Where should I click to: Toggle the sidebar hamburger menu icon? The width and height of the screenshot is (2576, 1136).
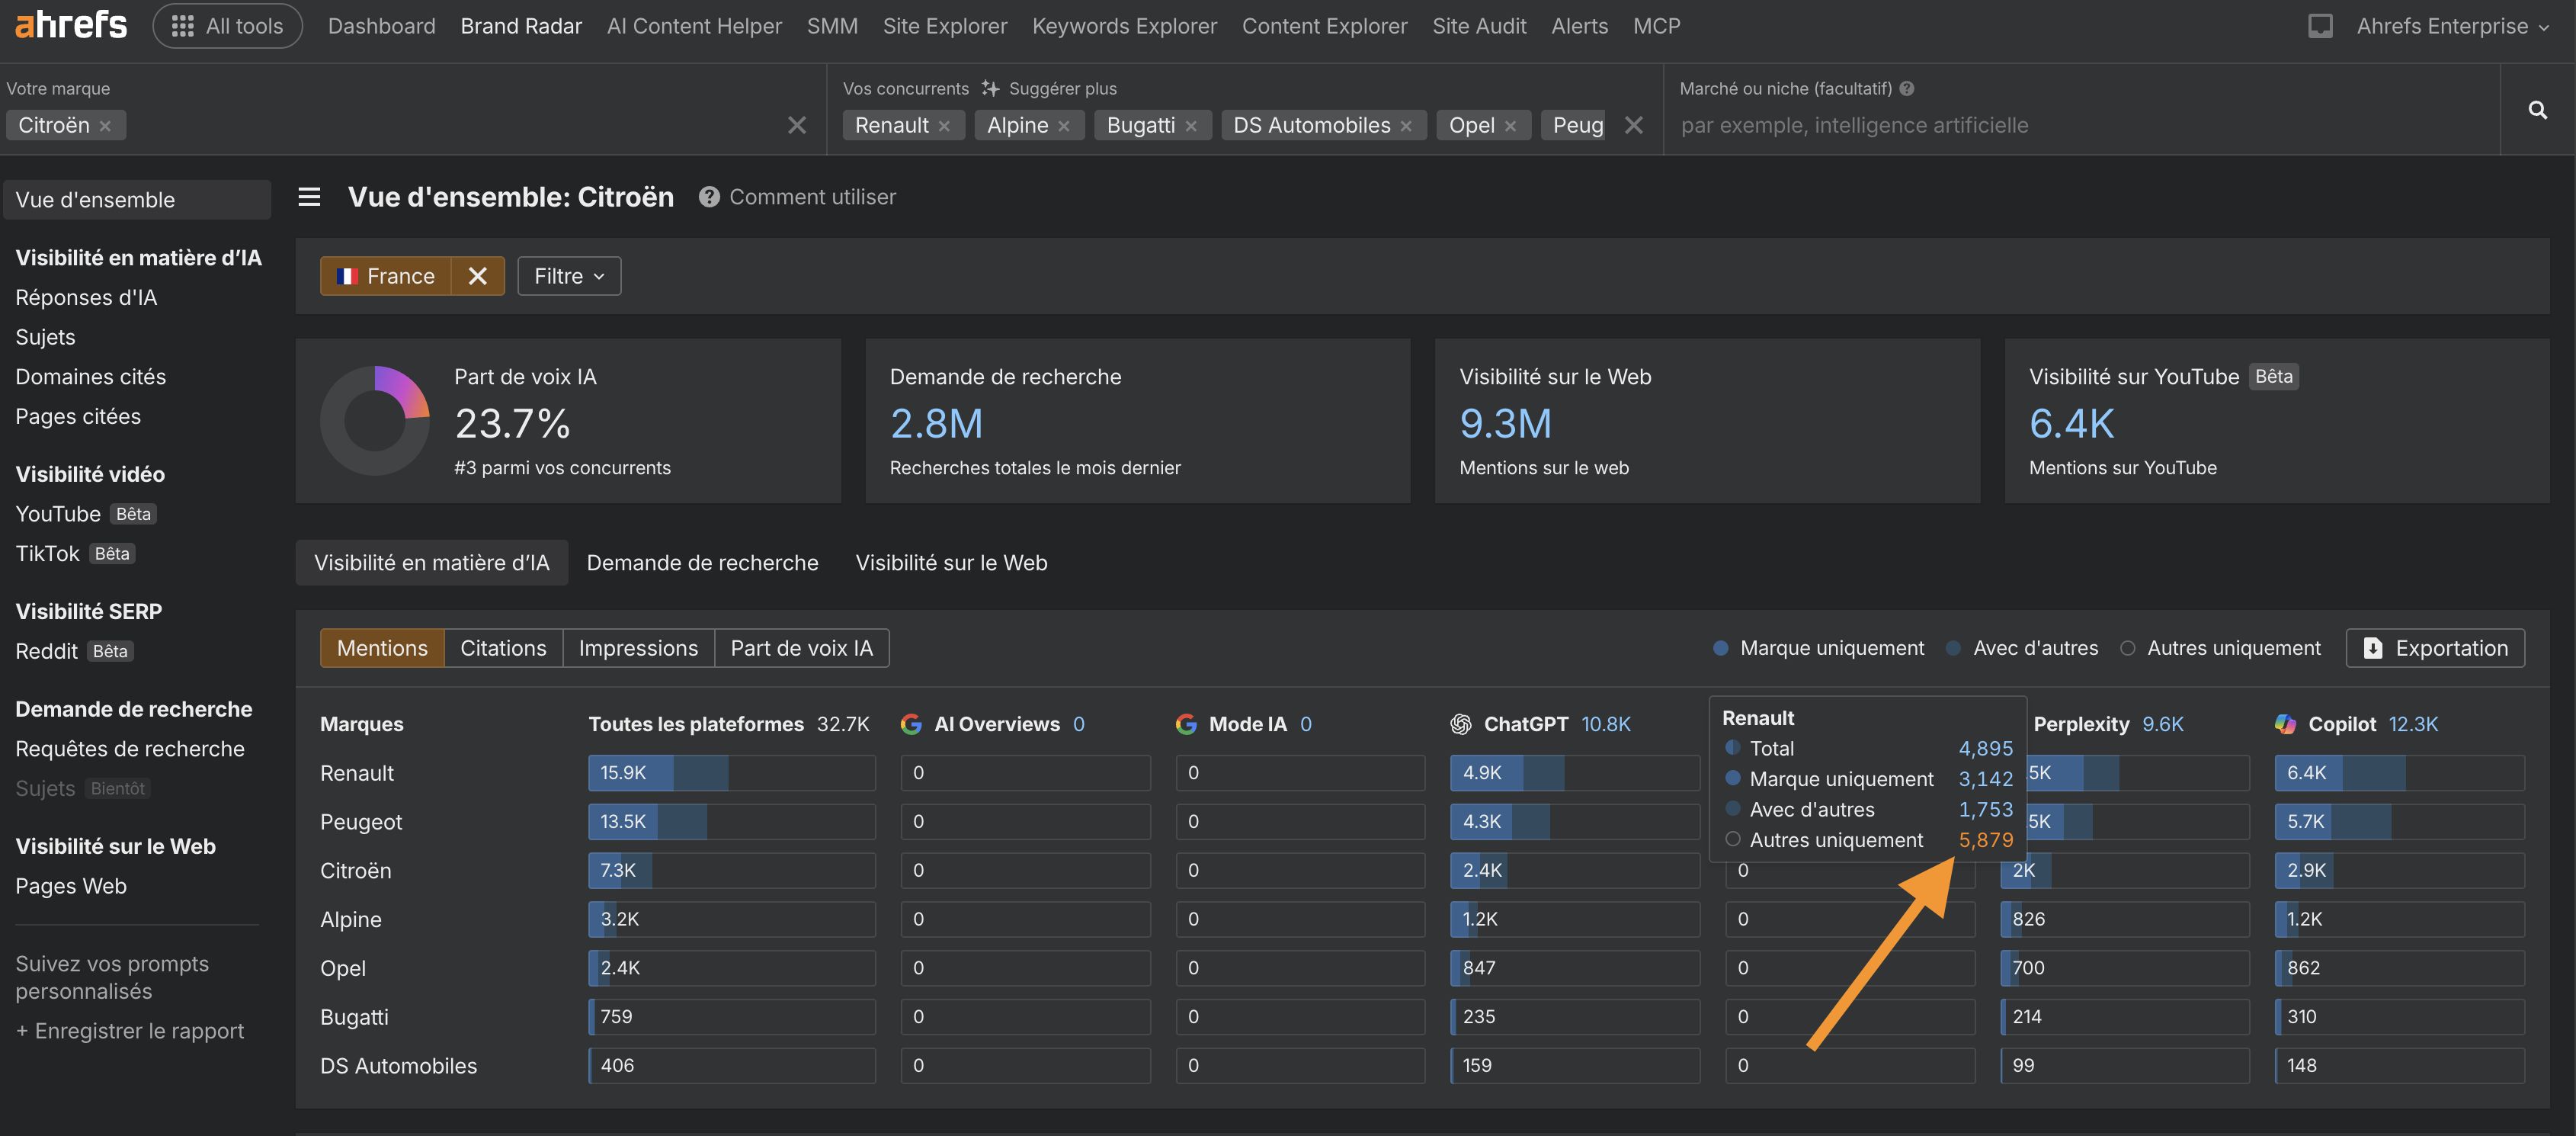click(x=309, y=197)
